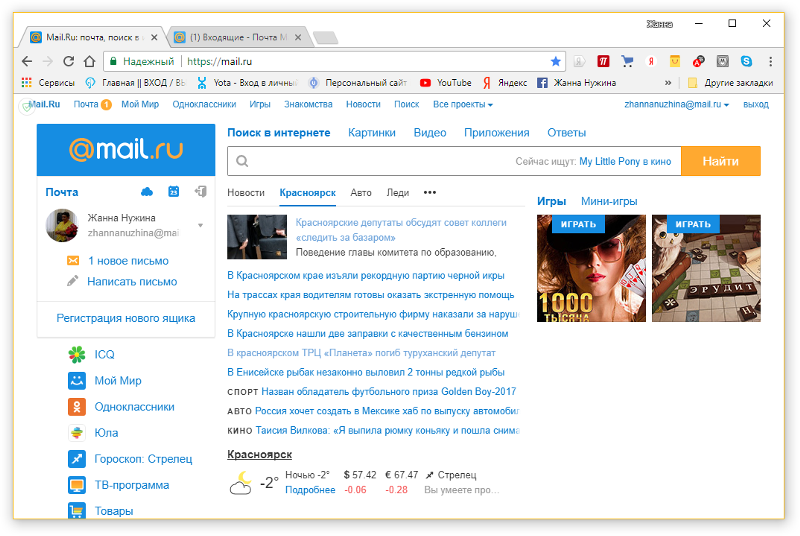Select the Леди news tab

pos(397,193)
